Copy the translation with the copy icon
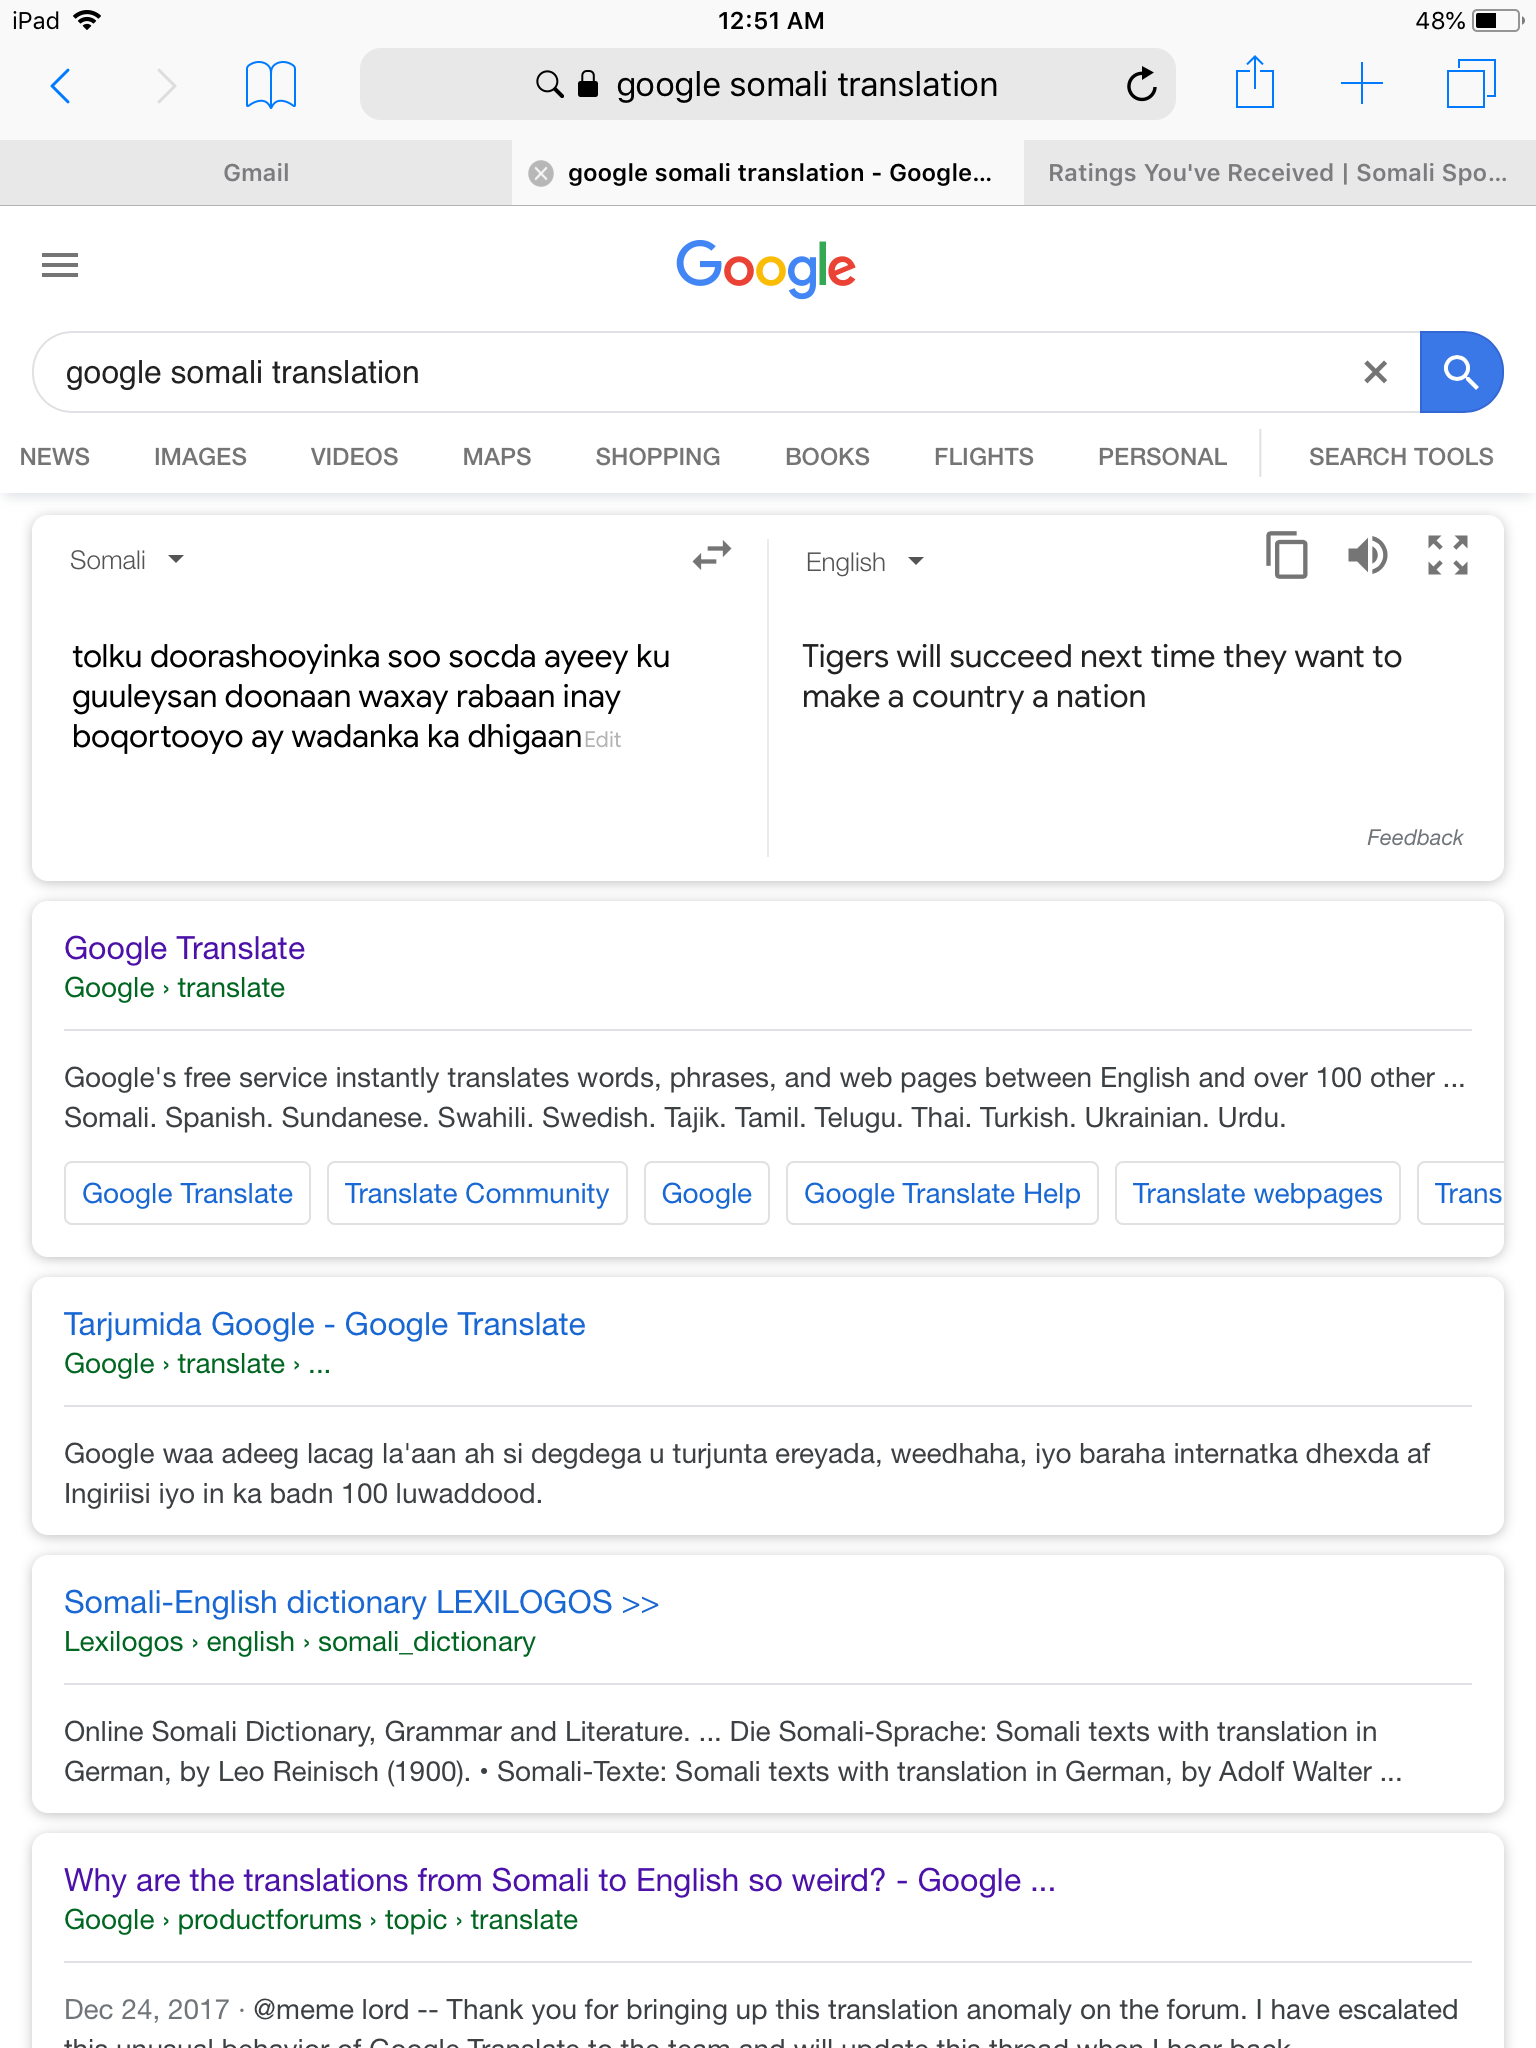 (1287, 555)
